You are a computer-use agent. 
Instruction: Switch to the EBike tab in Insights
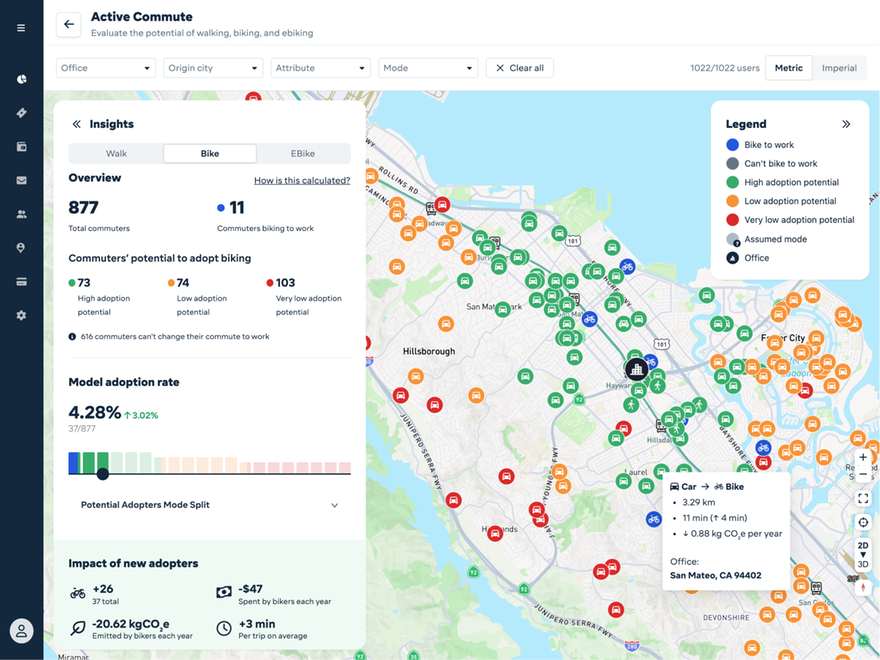[302, 153]
